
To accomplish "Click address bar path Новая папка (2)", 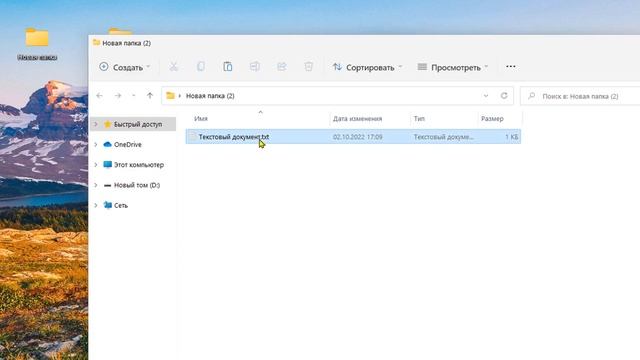I will [210, 96].
